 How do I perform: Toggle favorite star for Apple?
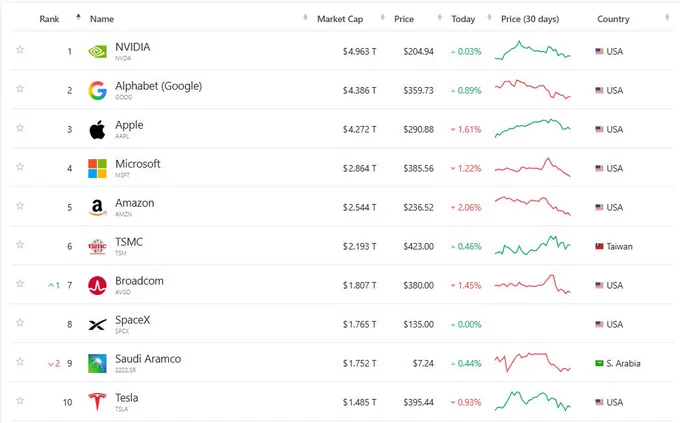(20, 128)
